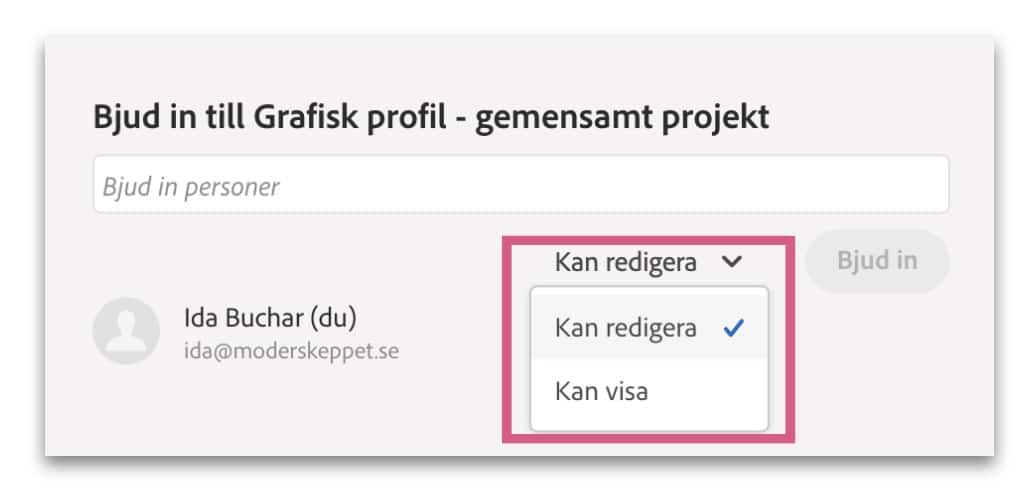Click the name Ida Buchar (du)
This screenshot has height=502, width=1034.
(270, 319)
